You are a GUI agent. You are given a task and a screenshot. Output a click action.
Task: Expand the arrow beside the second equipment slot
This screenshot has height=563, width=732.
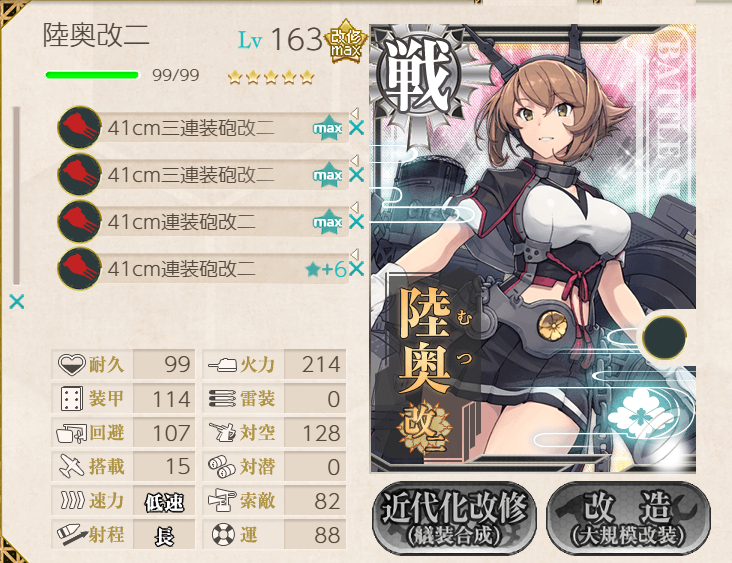[355, 160]
